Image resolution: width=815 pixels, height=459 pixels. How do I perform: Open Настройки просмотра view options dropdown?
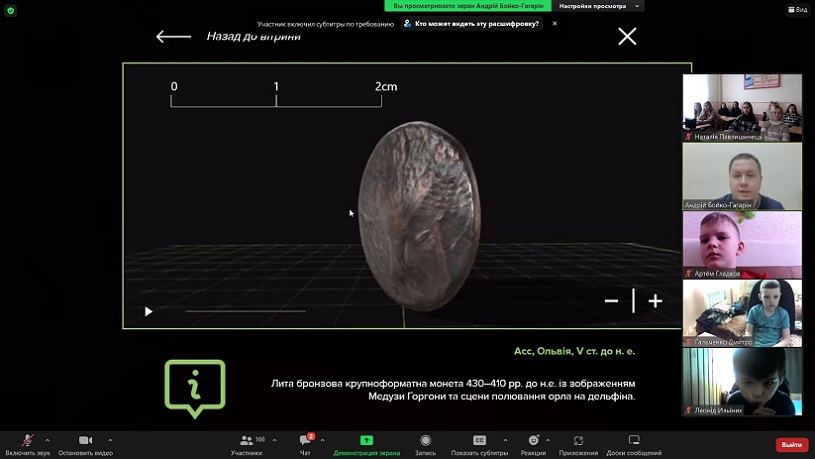coord(598,6)
